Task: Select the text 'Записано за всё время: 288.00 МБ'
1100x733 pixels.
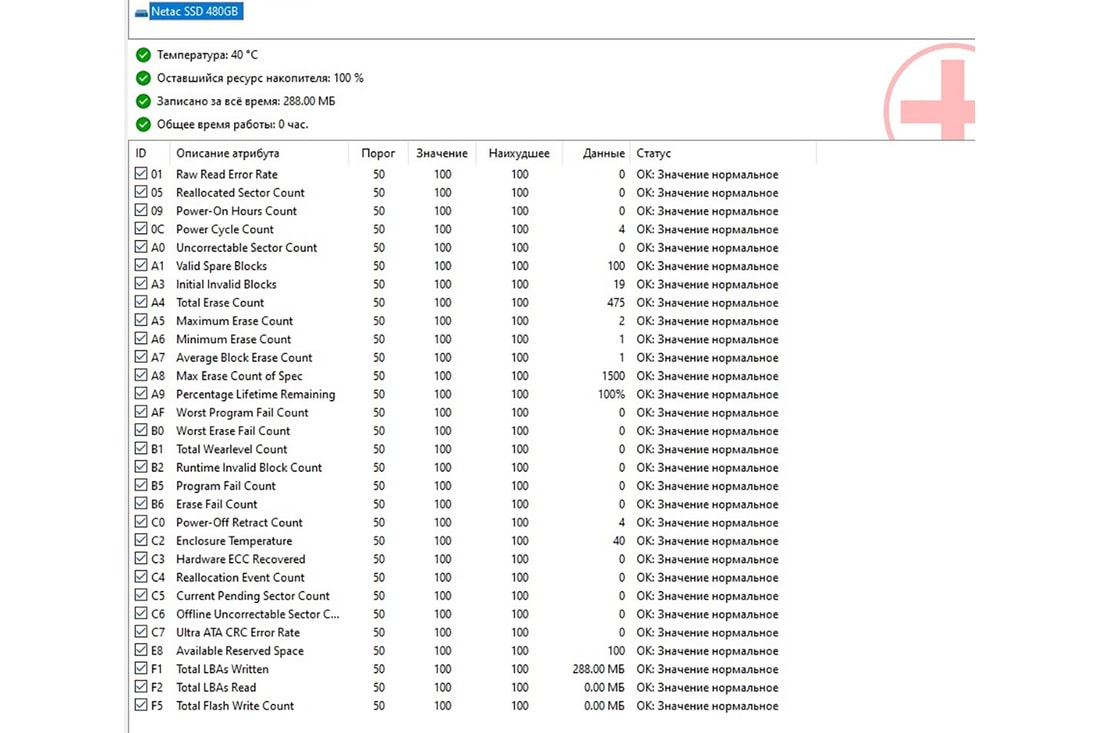Action: [x=246, y=101]
